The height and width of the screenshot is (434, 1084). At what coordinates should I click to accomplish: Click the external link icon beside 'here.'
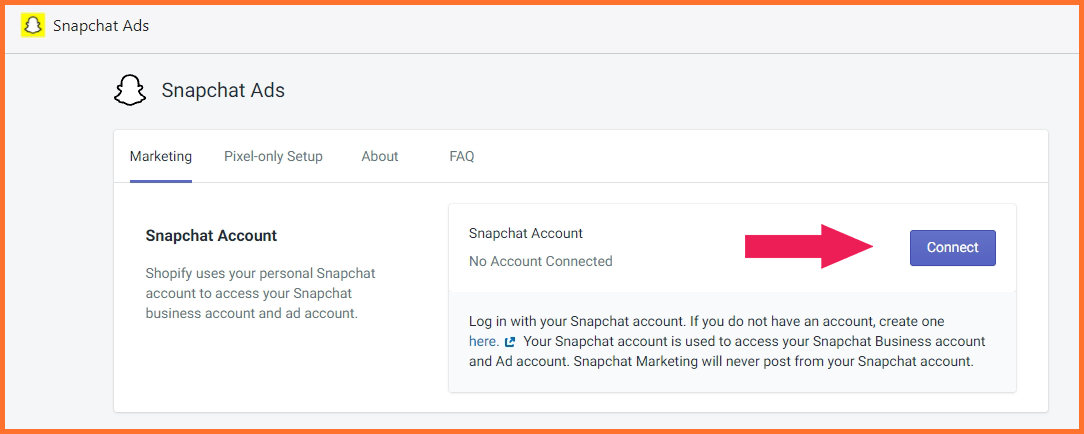[x=510, y=341]
